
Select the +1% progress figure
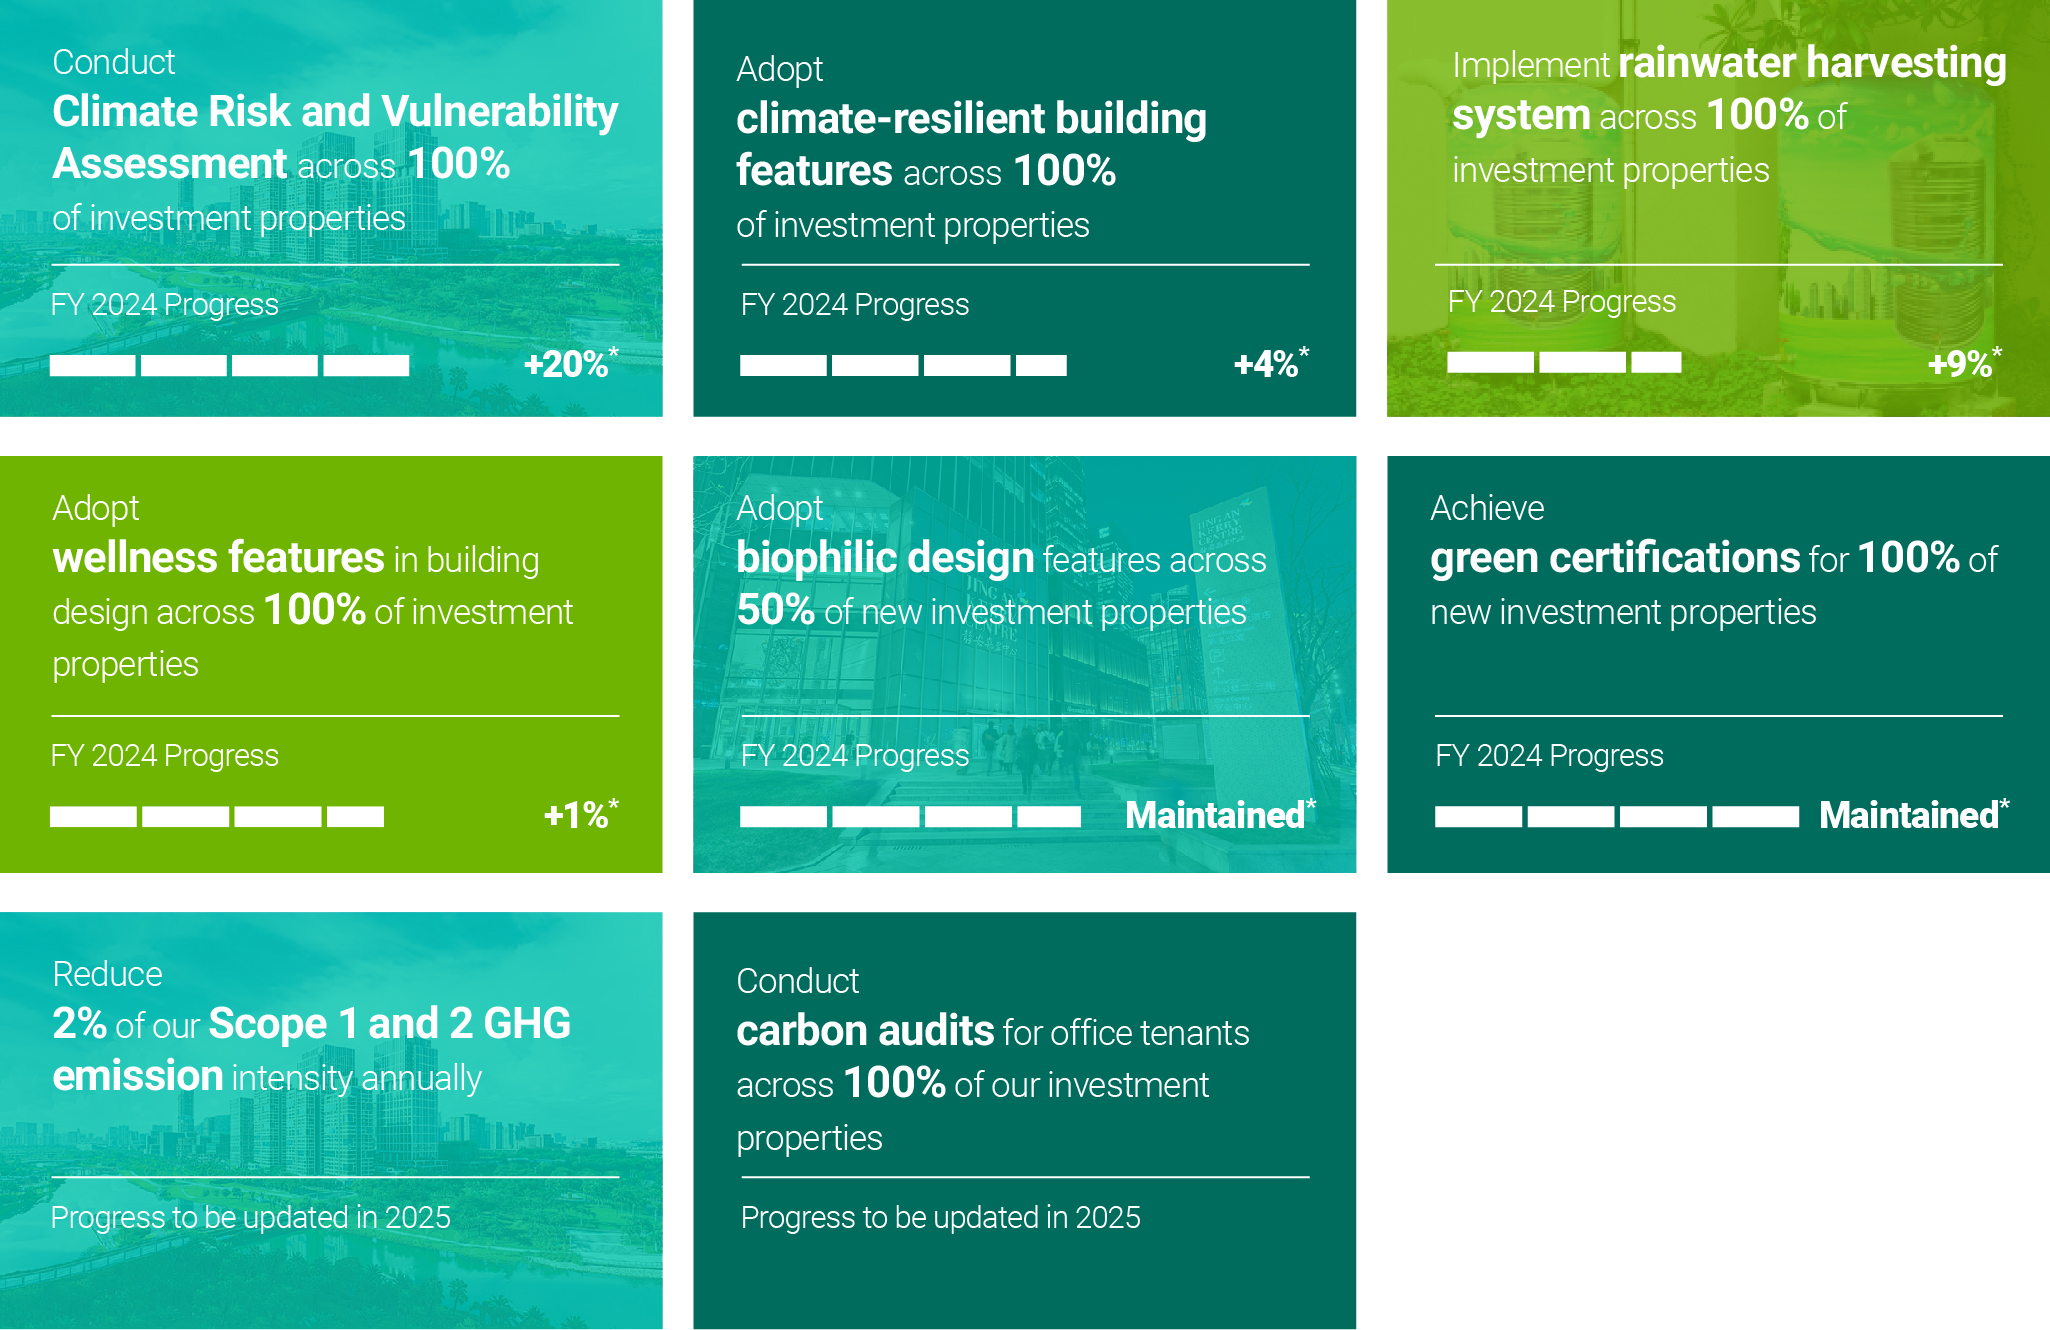pos(581,814)
